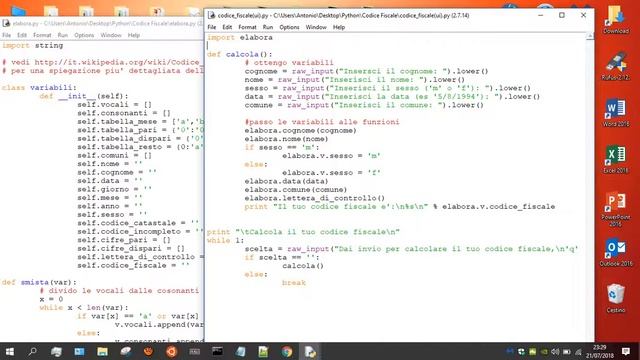The width and height of the screenshot is (640, 360).
Task: Open Format menu in elabora.py window
Action: 42,36
